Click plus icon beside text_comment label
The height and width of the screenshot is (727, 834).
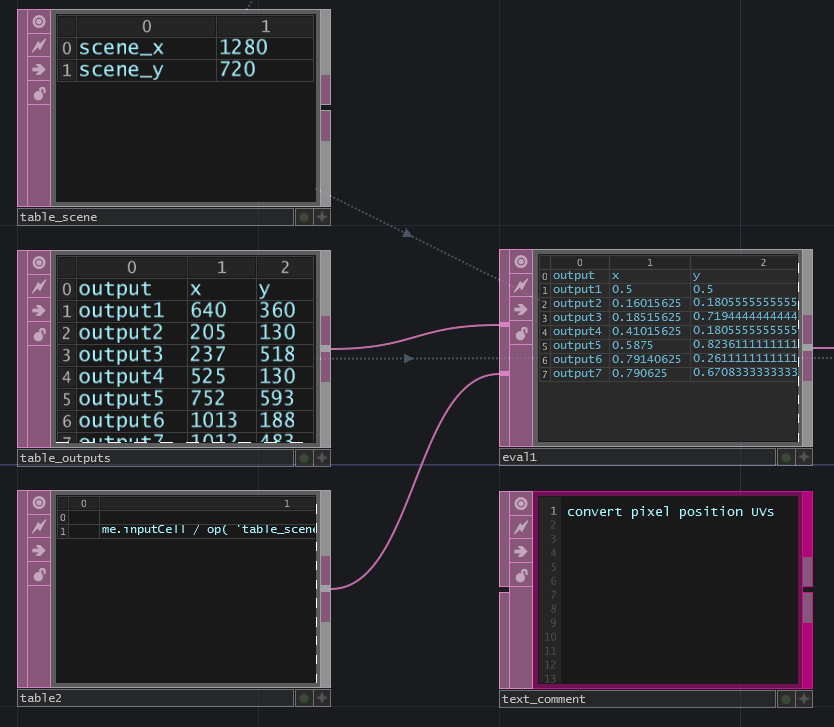pyautogui.click(x=804, y=699)
